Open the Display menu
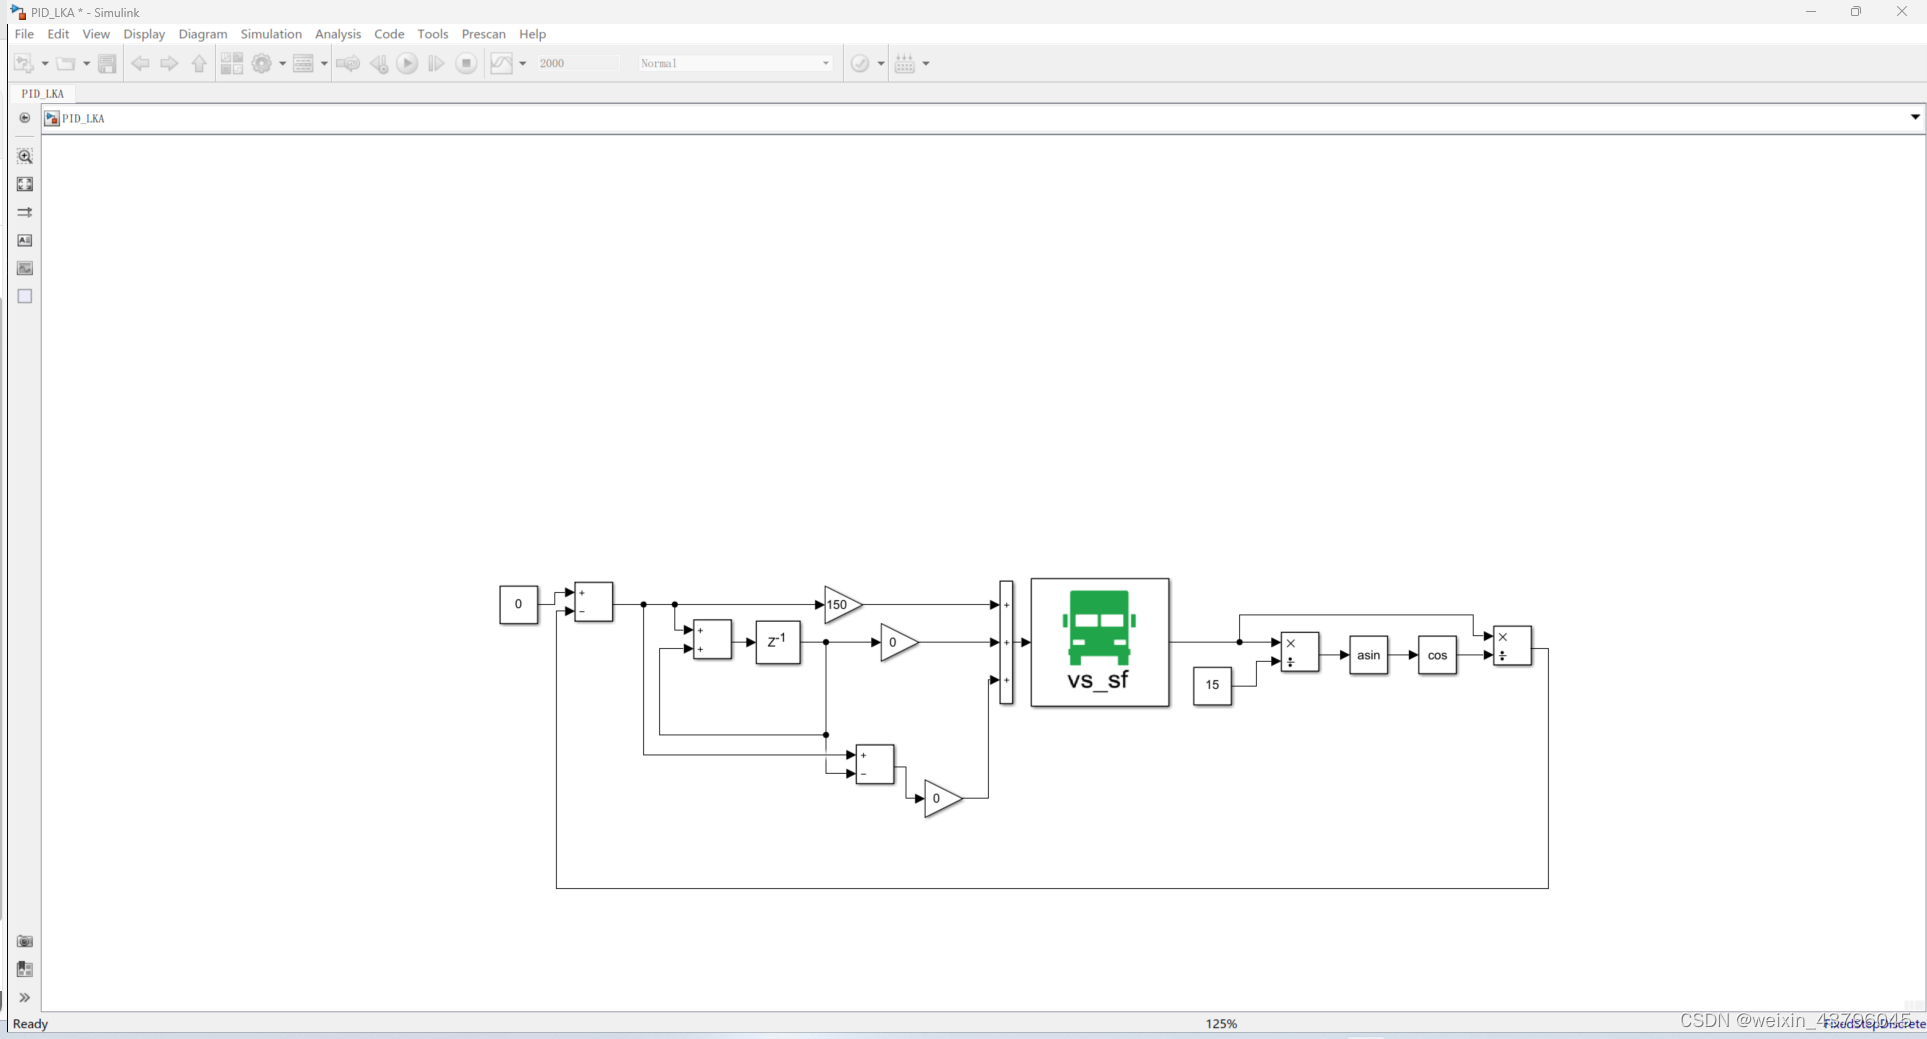The width and height of the screenshot is (1927, 1039). pos(144,34)
